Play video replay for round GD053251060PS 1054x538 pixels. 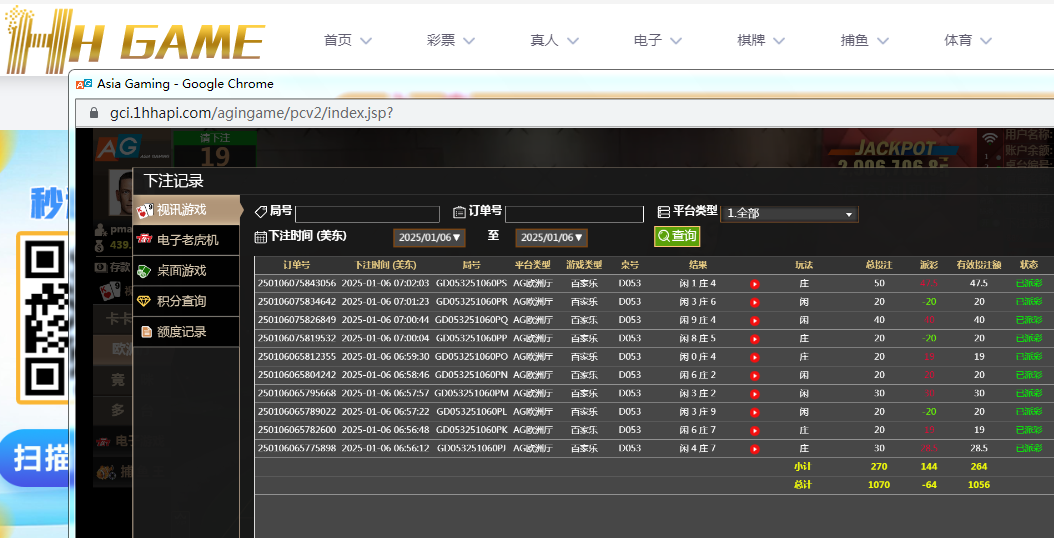point(755,284)
